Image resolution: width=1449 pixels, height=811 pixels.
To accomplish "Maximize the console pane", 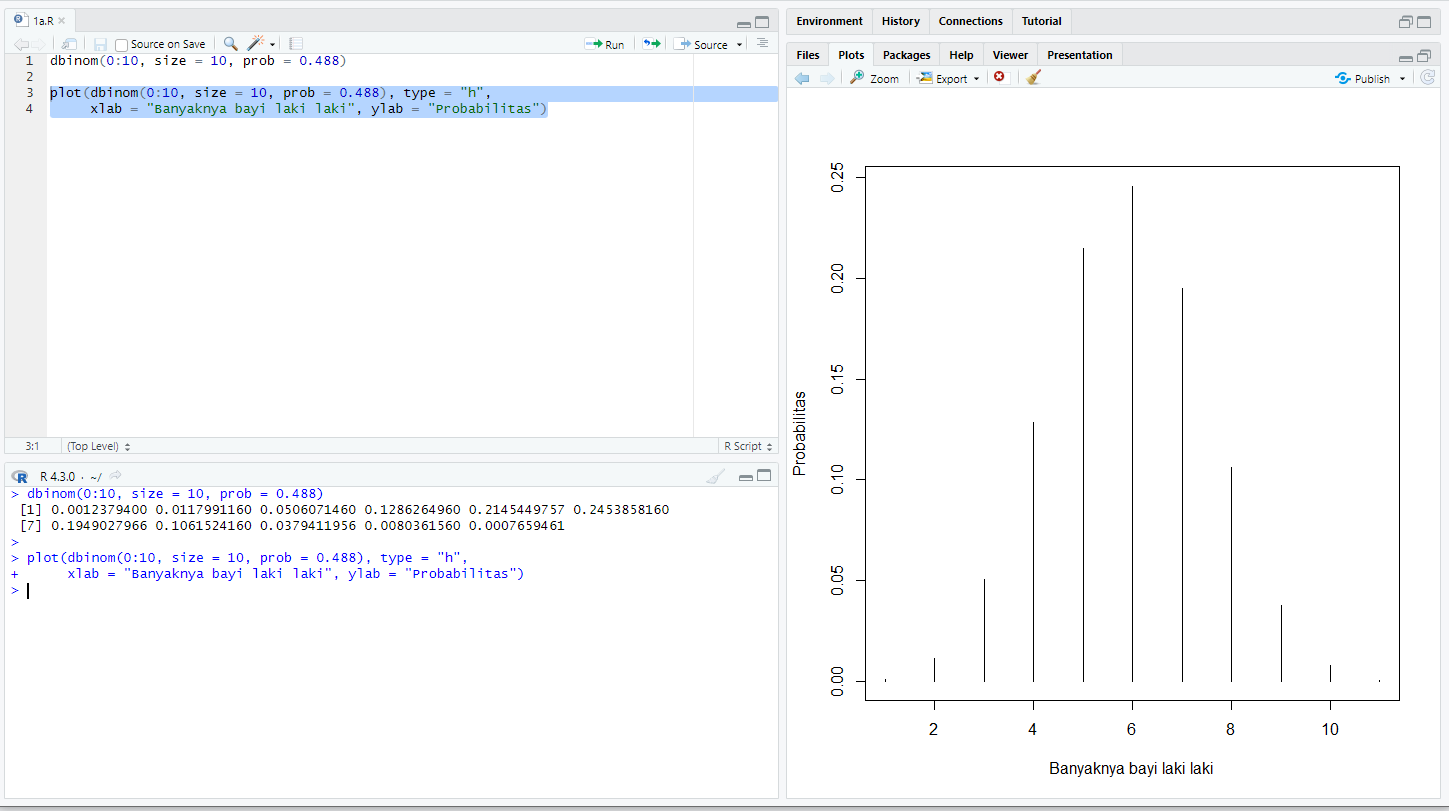I will click(x=764, y=476).
